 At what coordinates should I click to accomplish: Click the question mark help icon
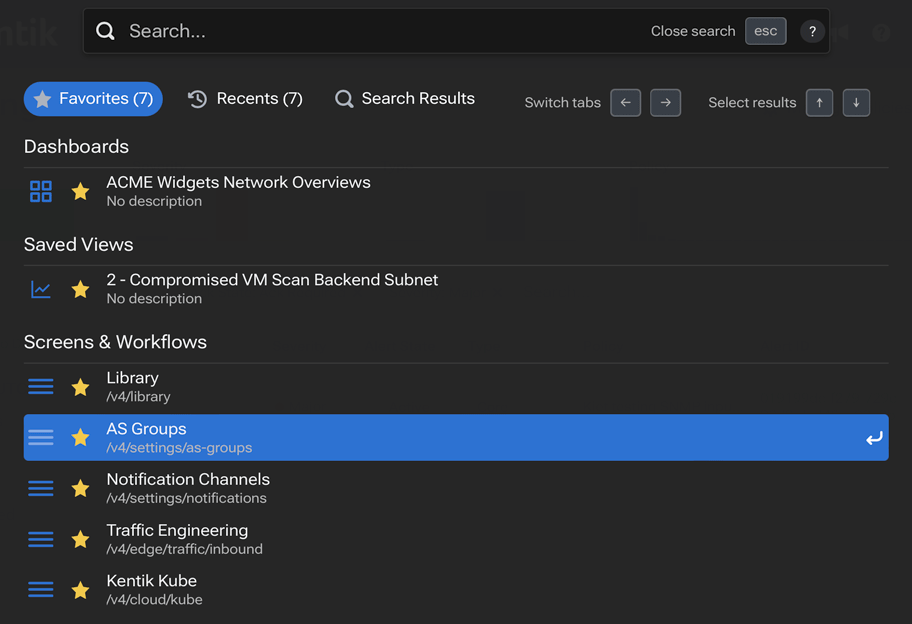click(x=812, y=31)
